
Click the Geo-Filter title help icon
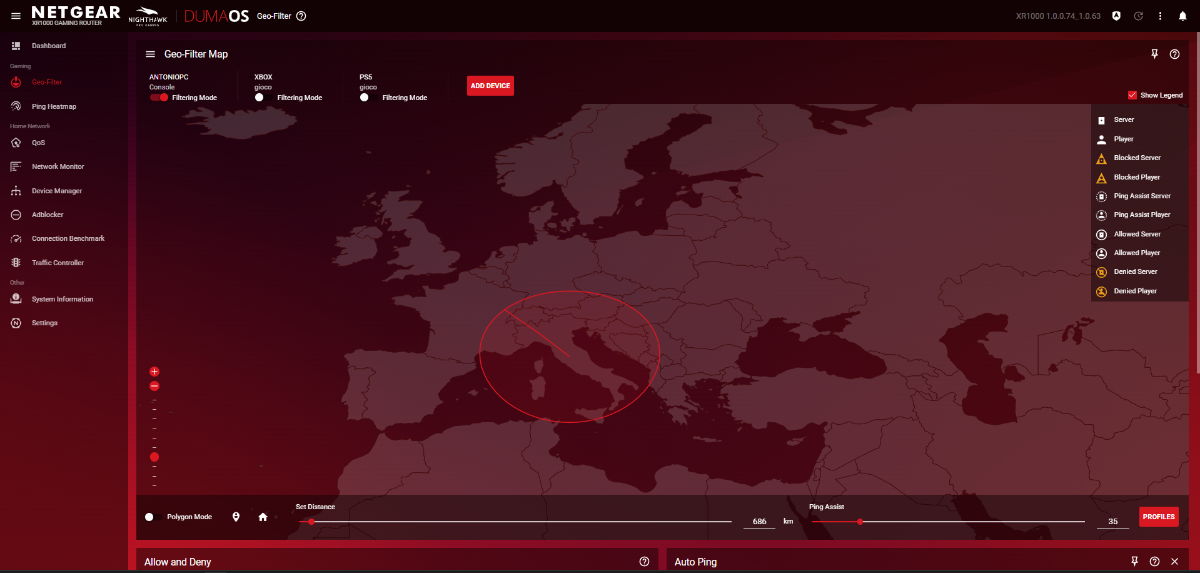pos(301,16)
